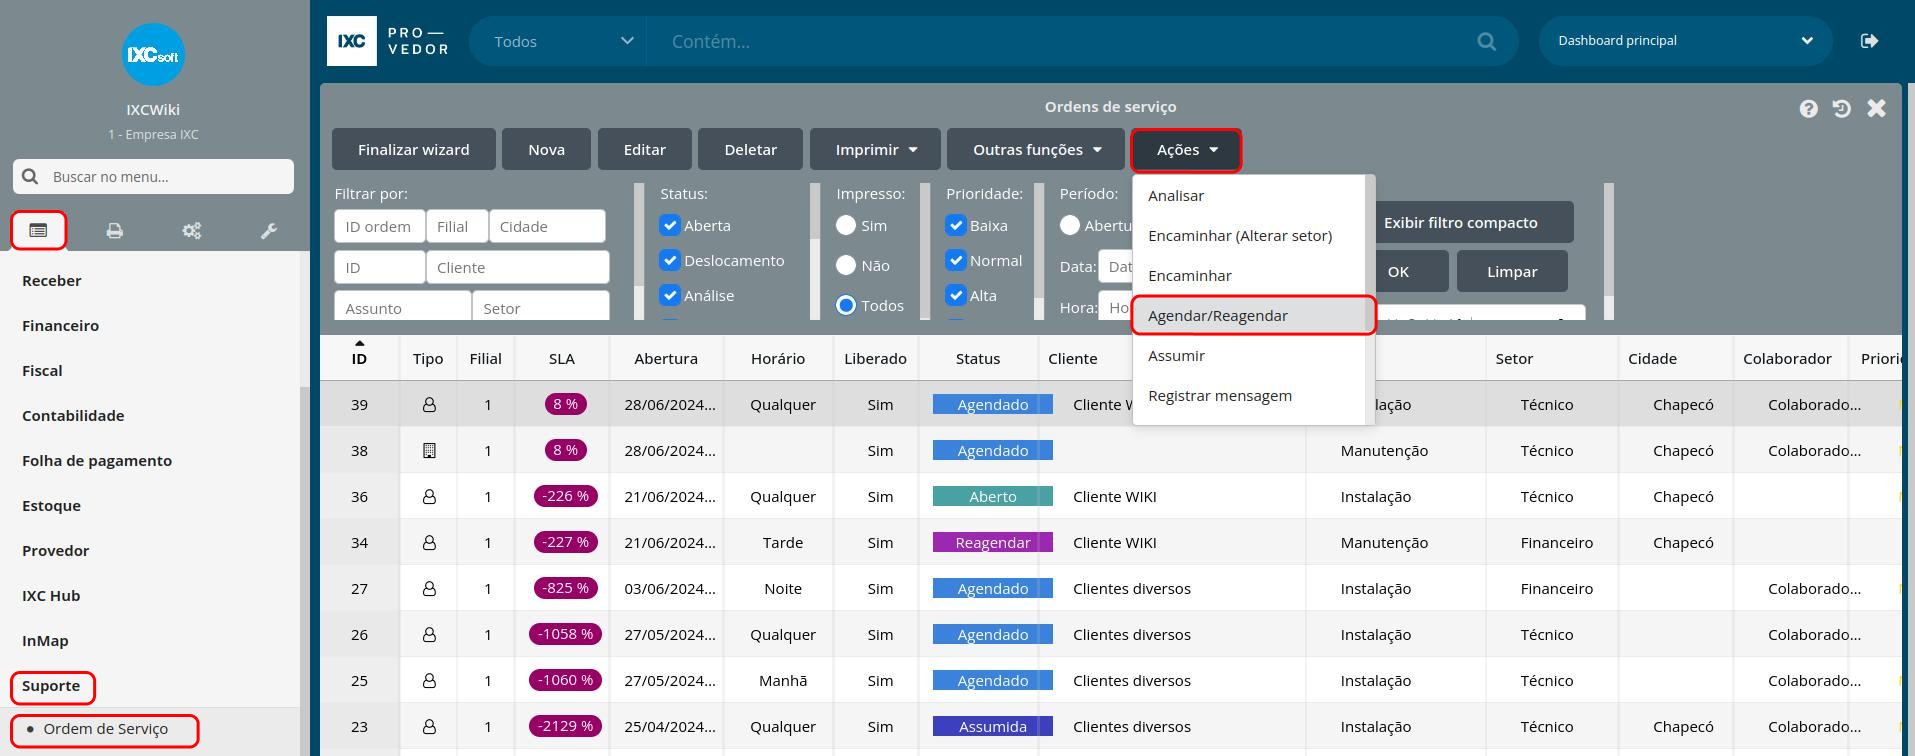The image size is (1915, 756).
Task: Open Ordem de Serviço submenu item
Action: [x=105, y=730]
